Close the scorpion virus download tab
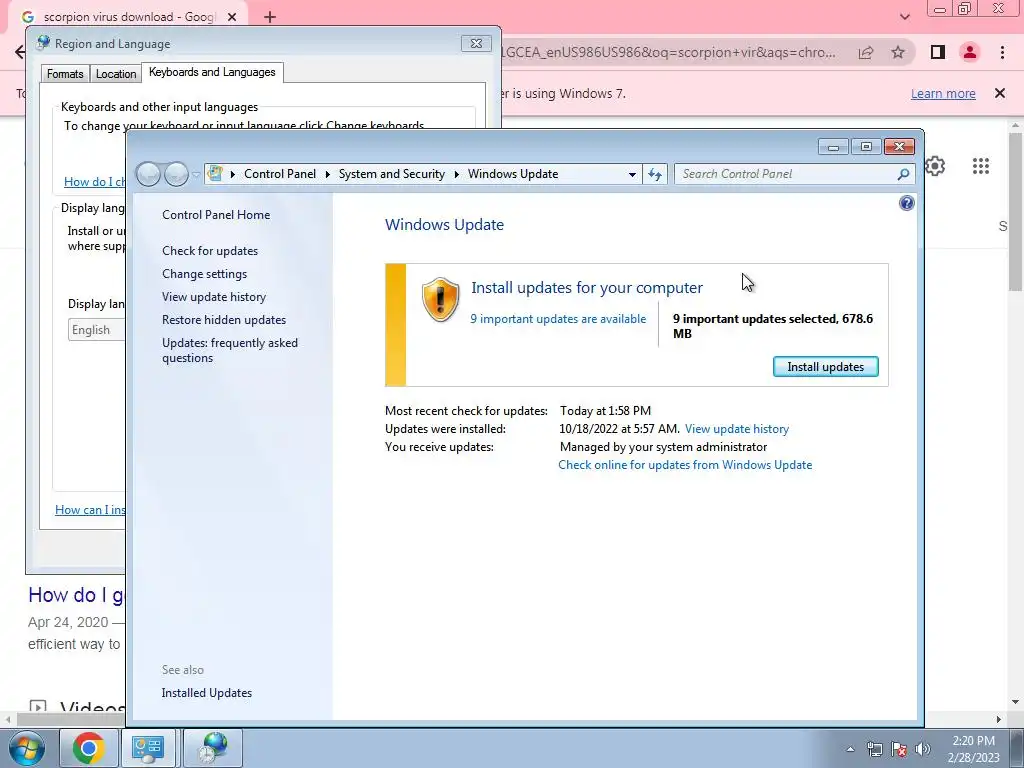The width and height of the screenshot is (1024, 768). point(232,17)
